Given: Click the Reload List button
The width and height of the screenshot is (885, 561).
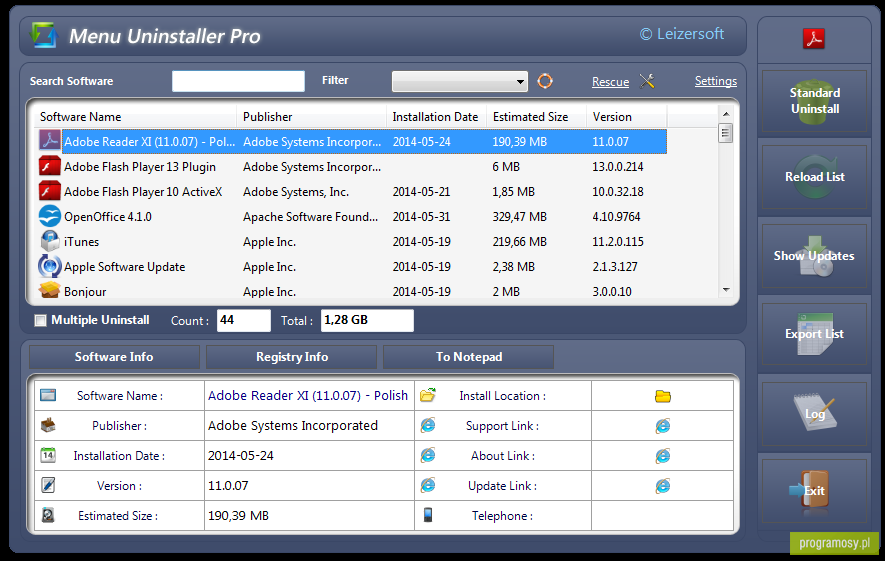Looking at the screenshot, I should pos(814,177).
